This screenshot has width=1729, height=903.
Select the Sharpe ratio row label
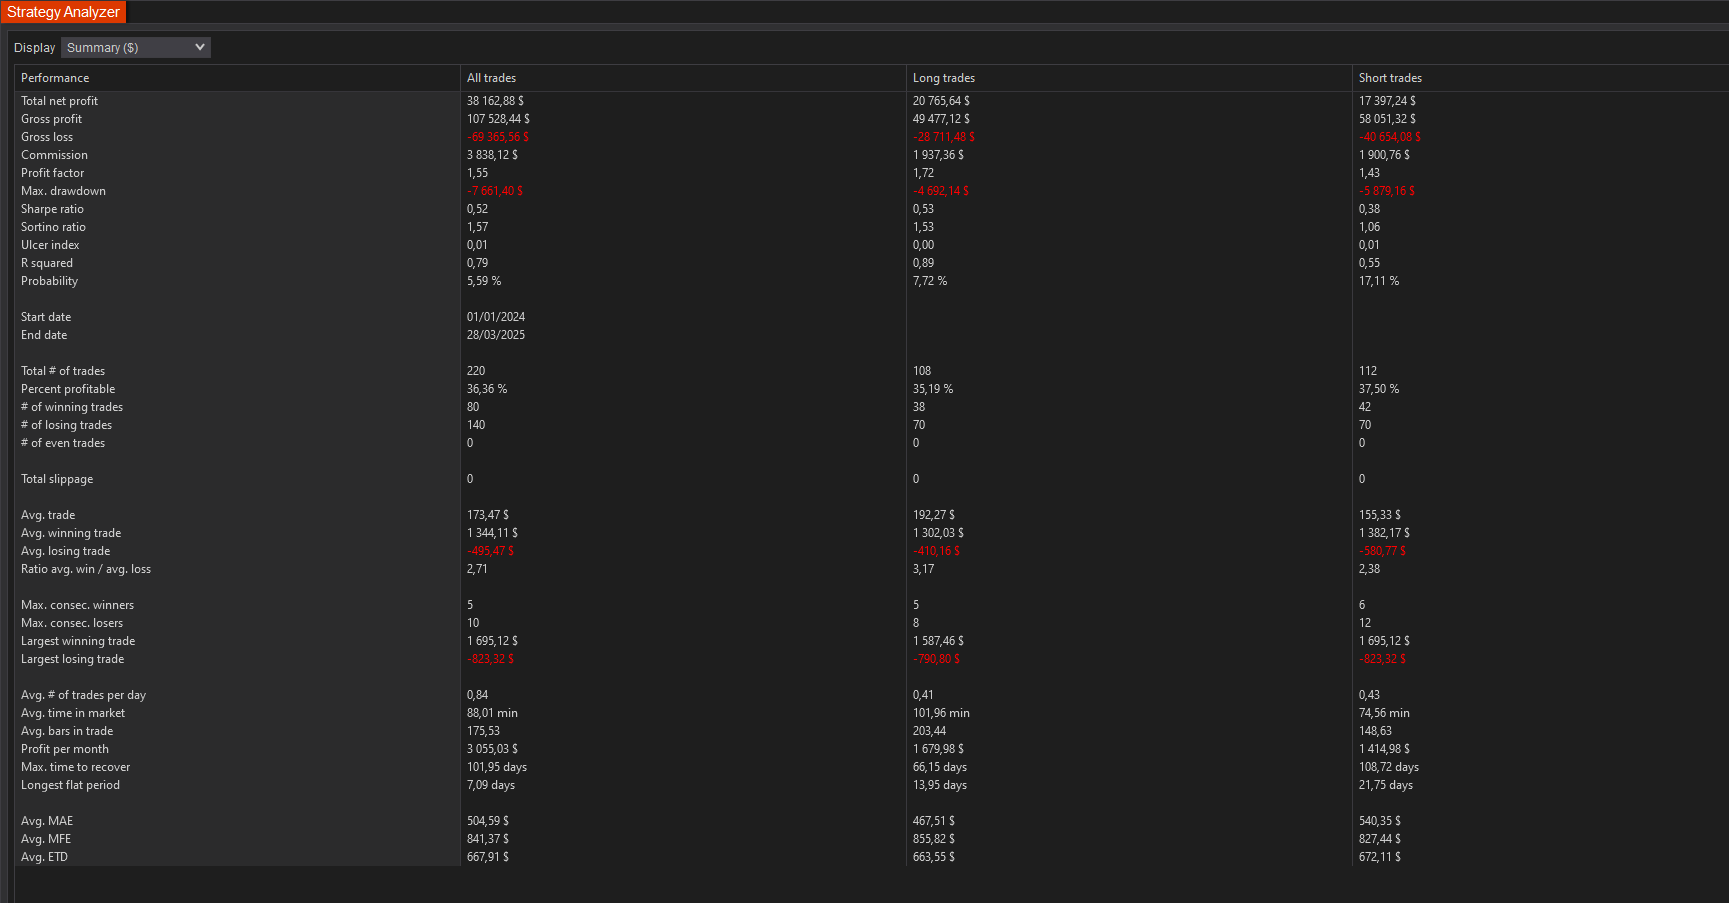52,209
